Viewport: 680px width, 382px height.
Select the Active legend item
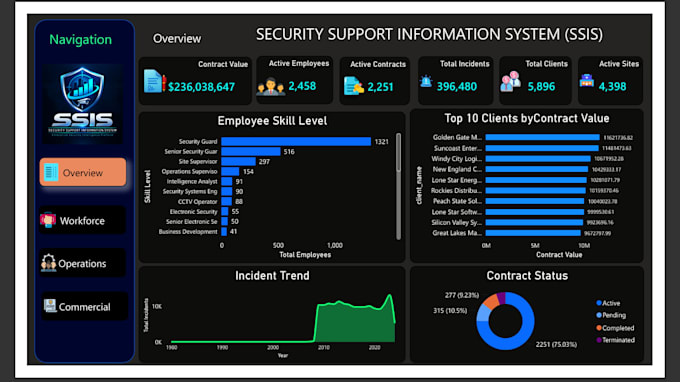tap(608, 303)
